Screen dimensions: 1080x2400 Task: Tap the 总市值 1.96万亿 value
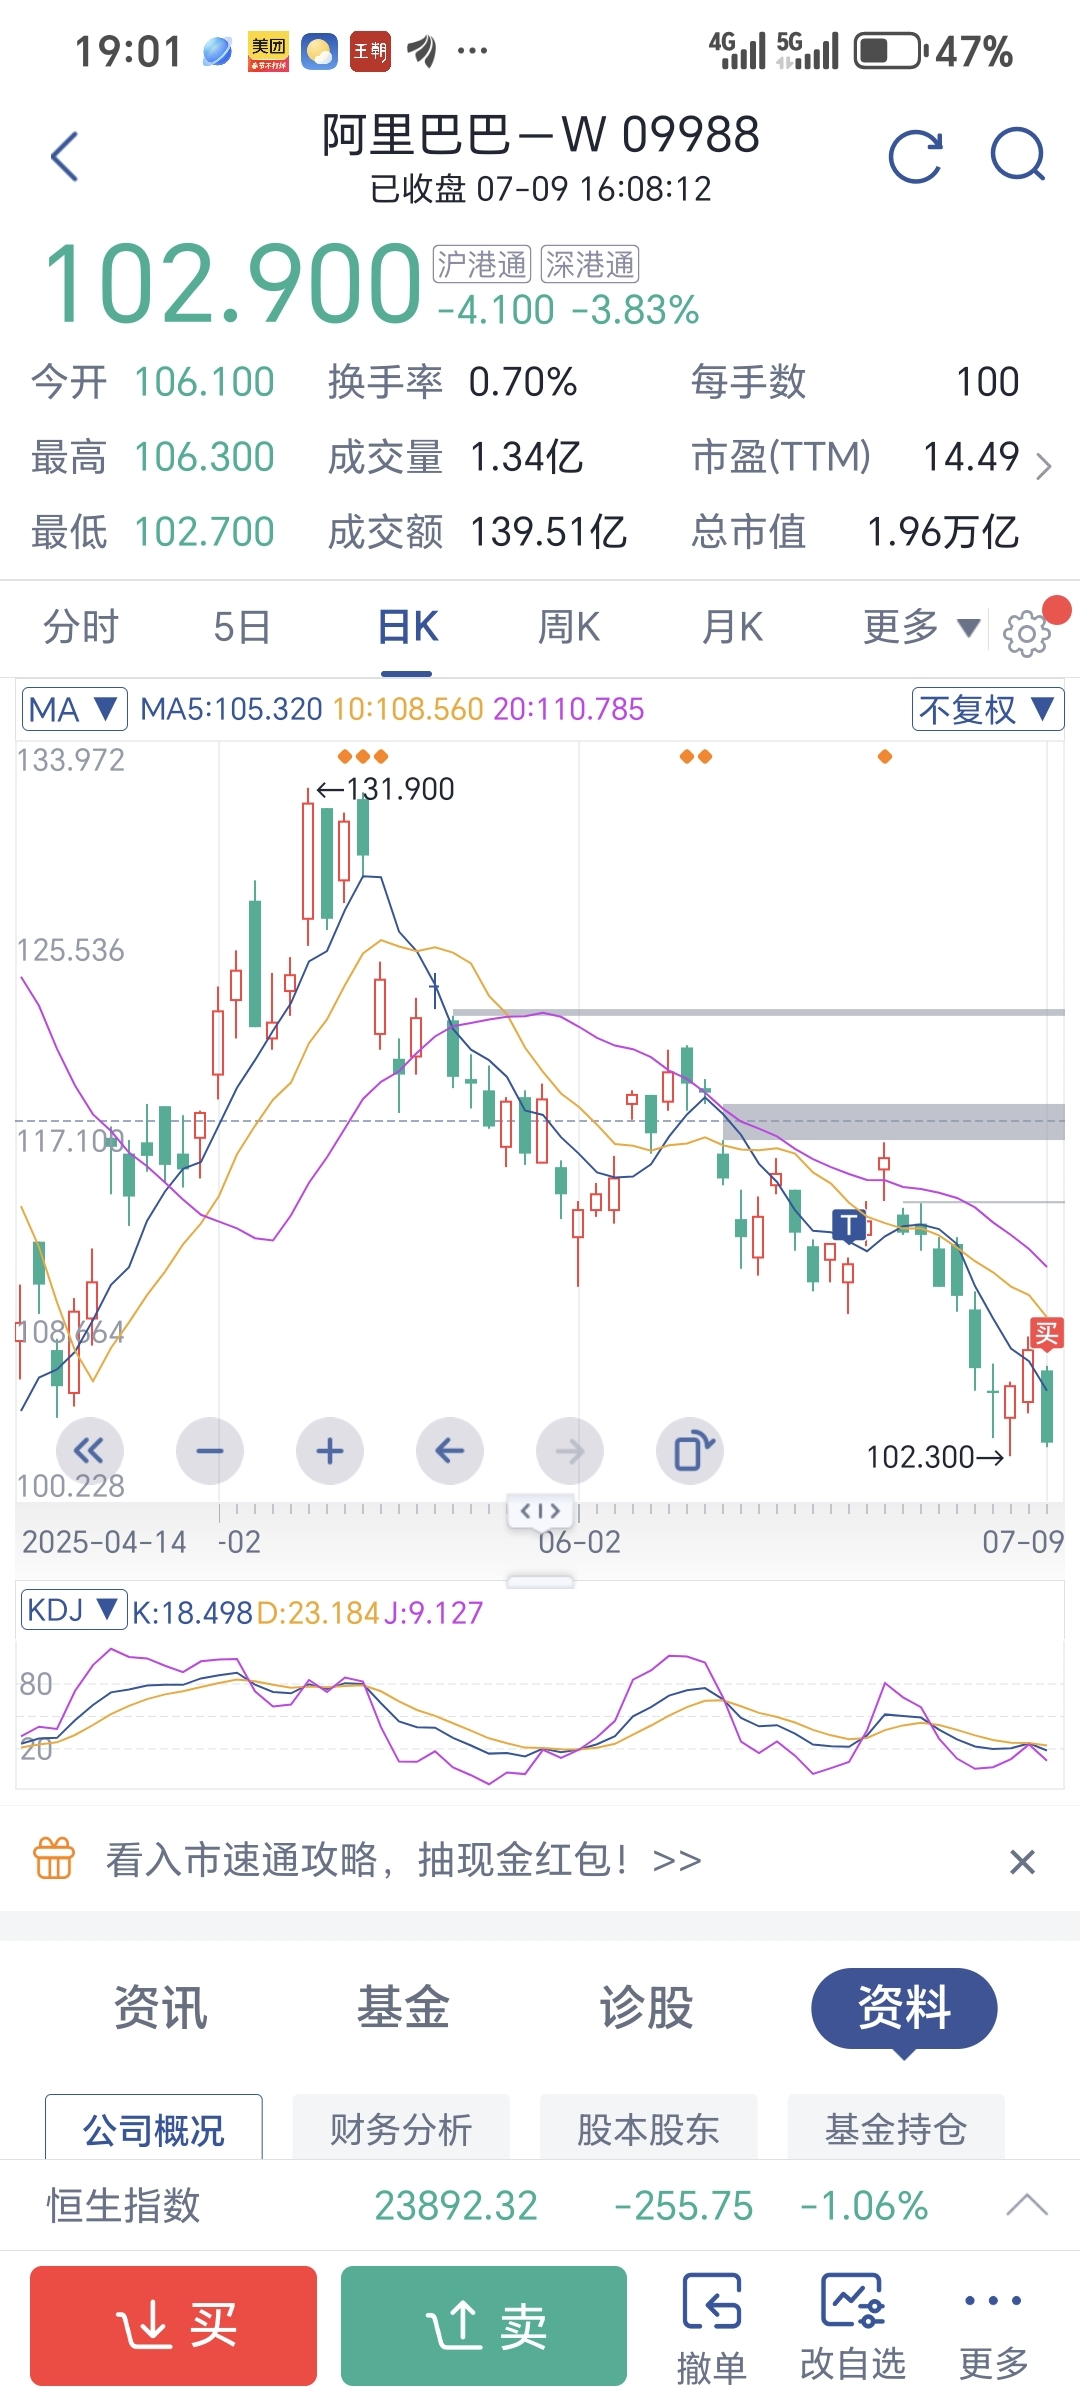coord(943,532)
